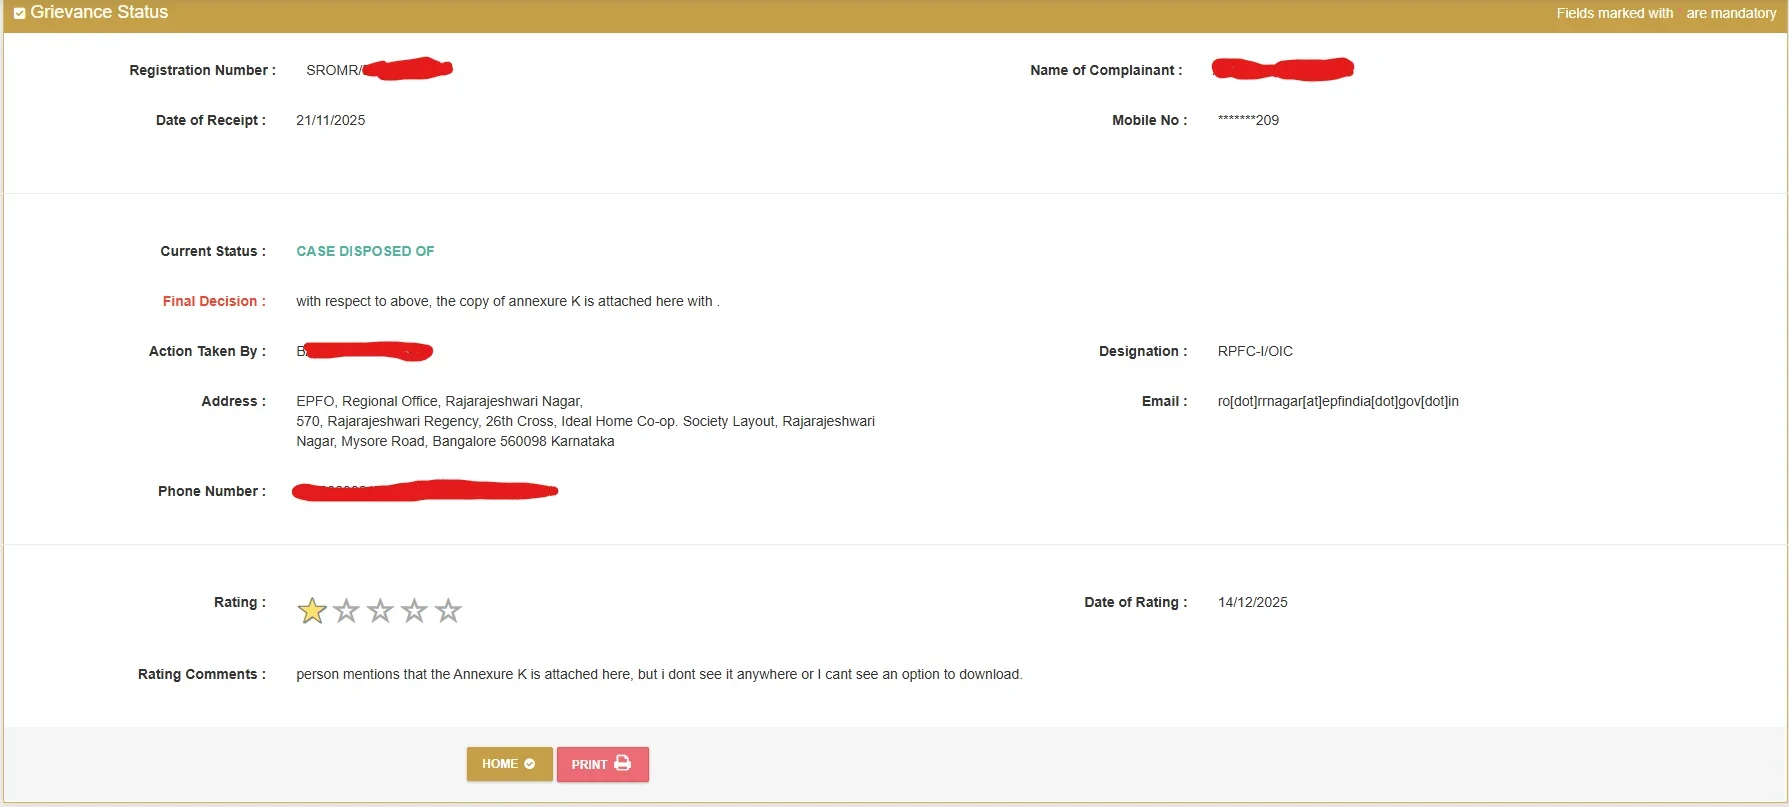
Task: Click the Rating Comments label
Action: [202, 674]
